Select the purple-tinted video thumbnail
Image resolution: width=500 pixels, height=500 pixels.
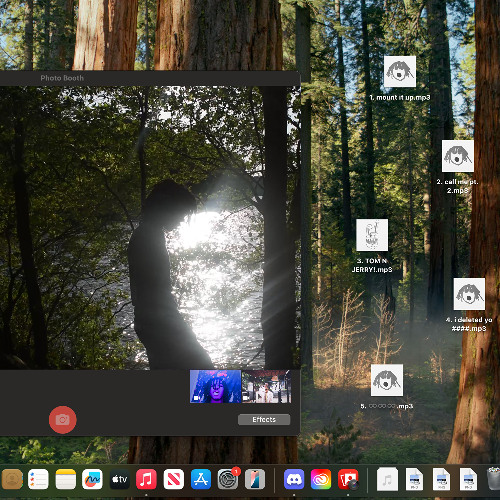tap(215, 386)
